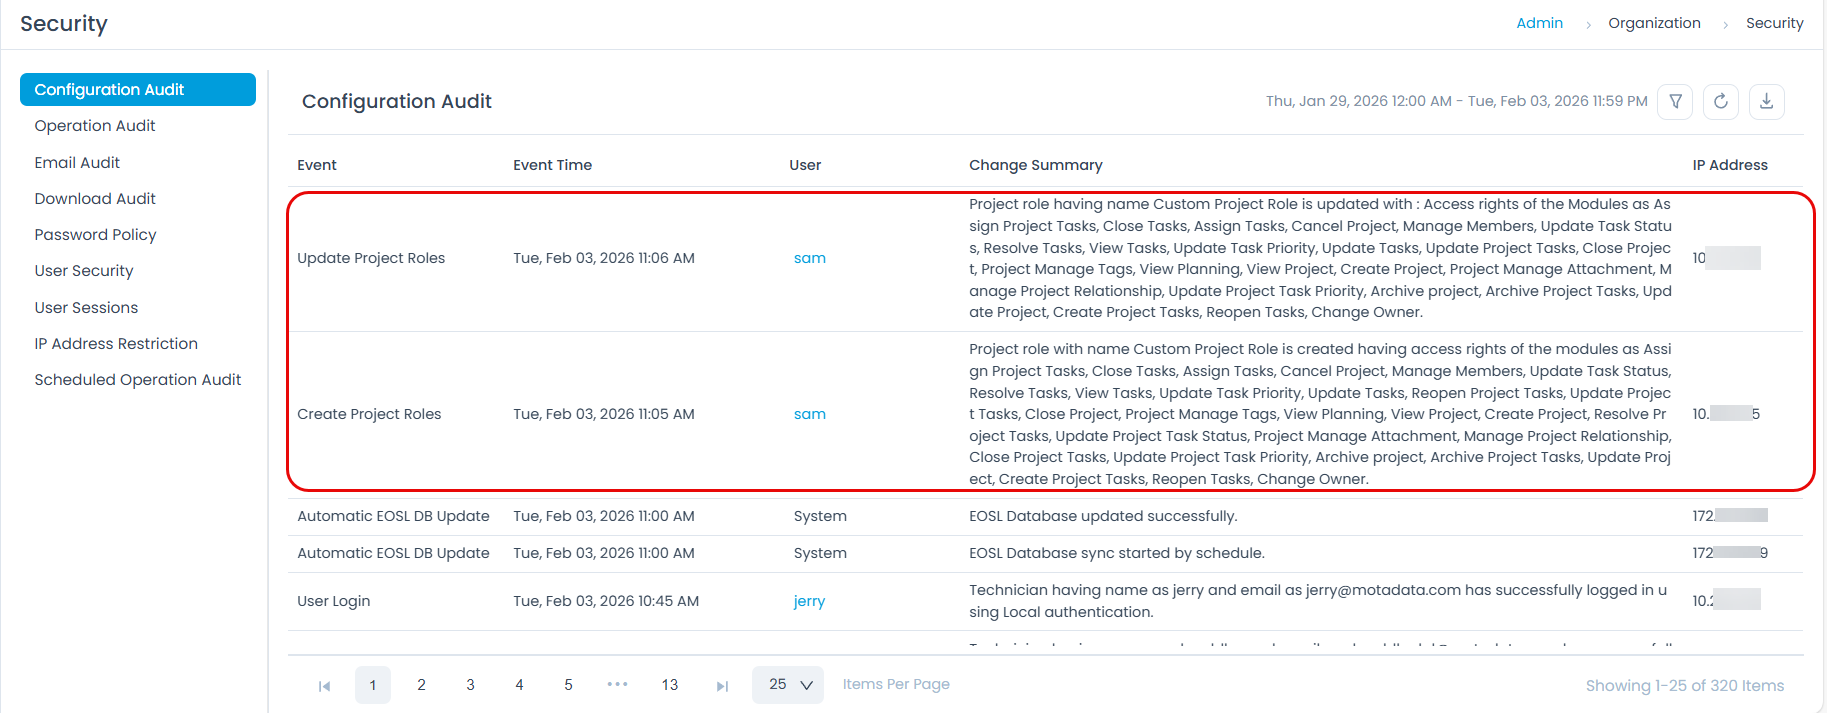Go to User Sessions page
The width and height of the screenshot is (1827, 713).
(86, 308)
